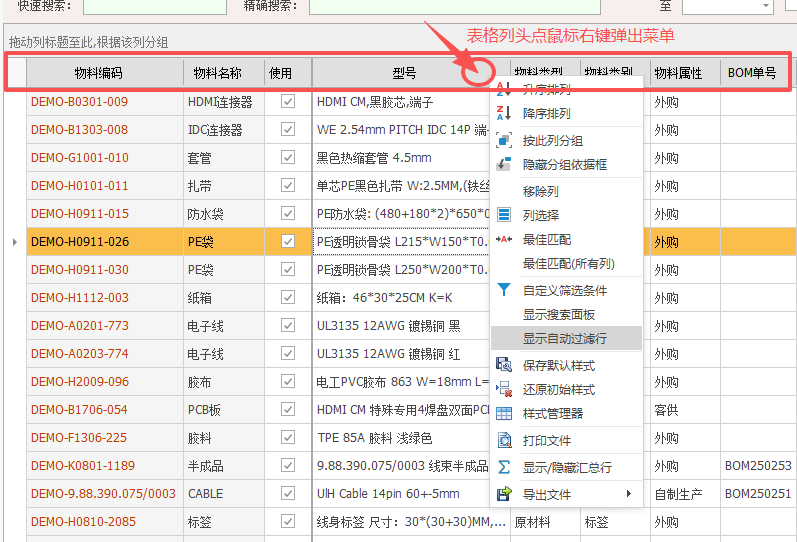Image resolution: width=797 pixels, height=542 pixels.
Task: Click the sigma summary row icon
Action: [503, 467]
